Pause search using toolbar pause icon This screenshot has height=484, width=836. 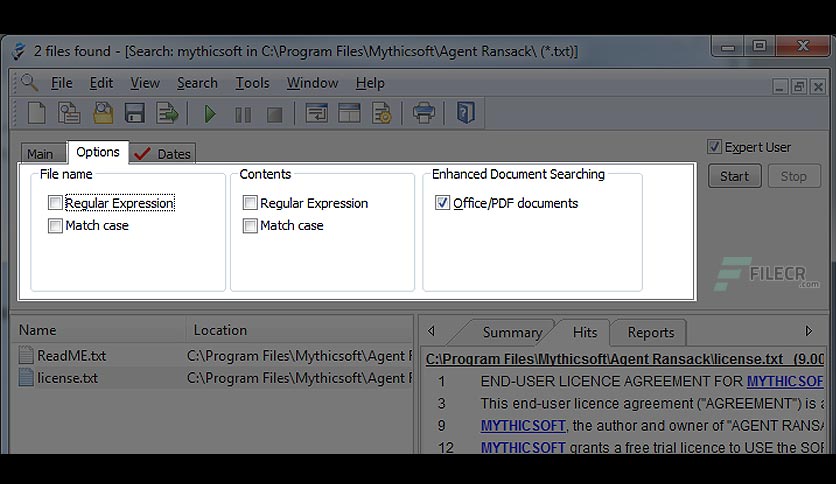(x=243, y=115)
